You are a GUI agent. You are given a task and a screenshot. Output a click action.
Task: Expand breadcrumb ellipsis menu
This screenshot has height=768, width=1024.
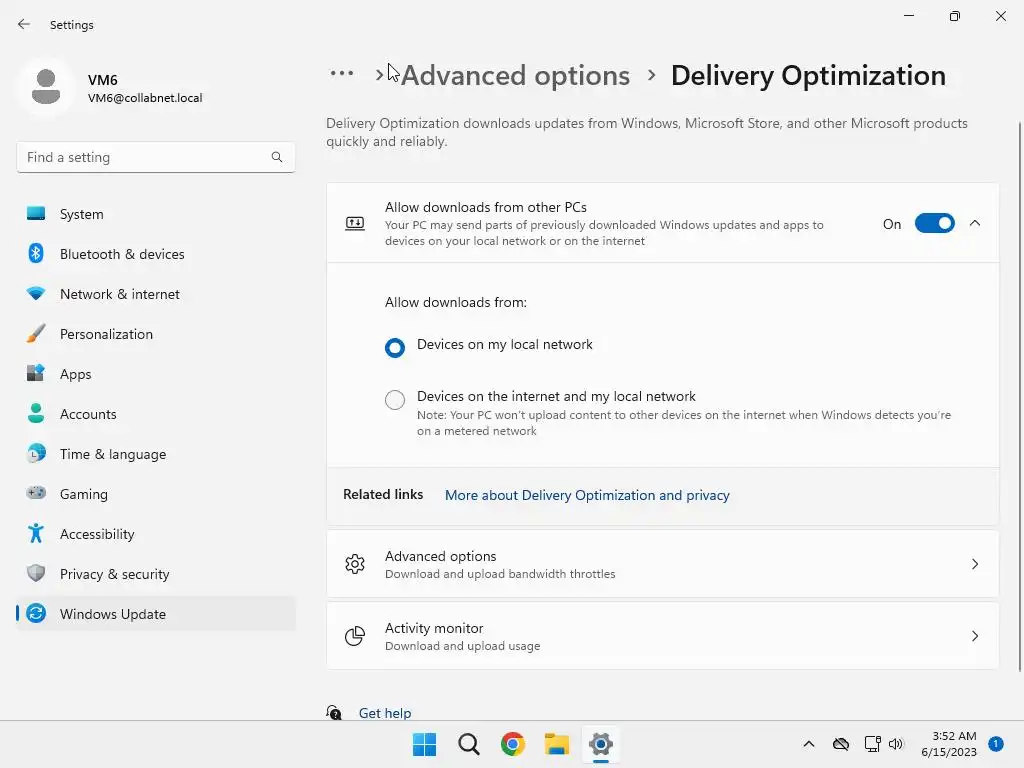tap(342, 73)
